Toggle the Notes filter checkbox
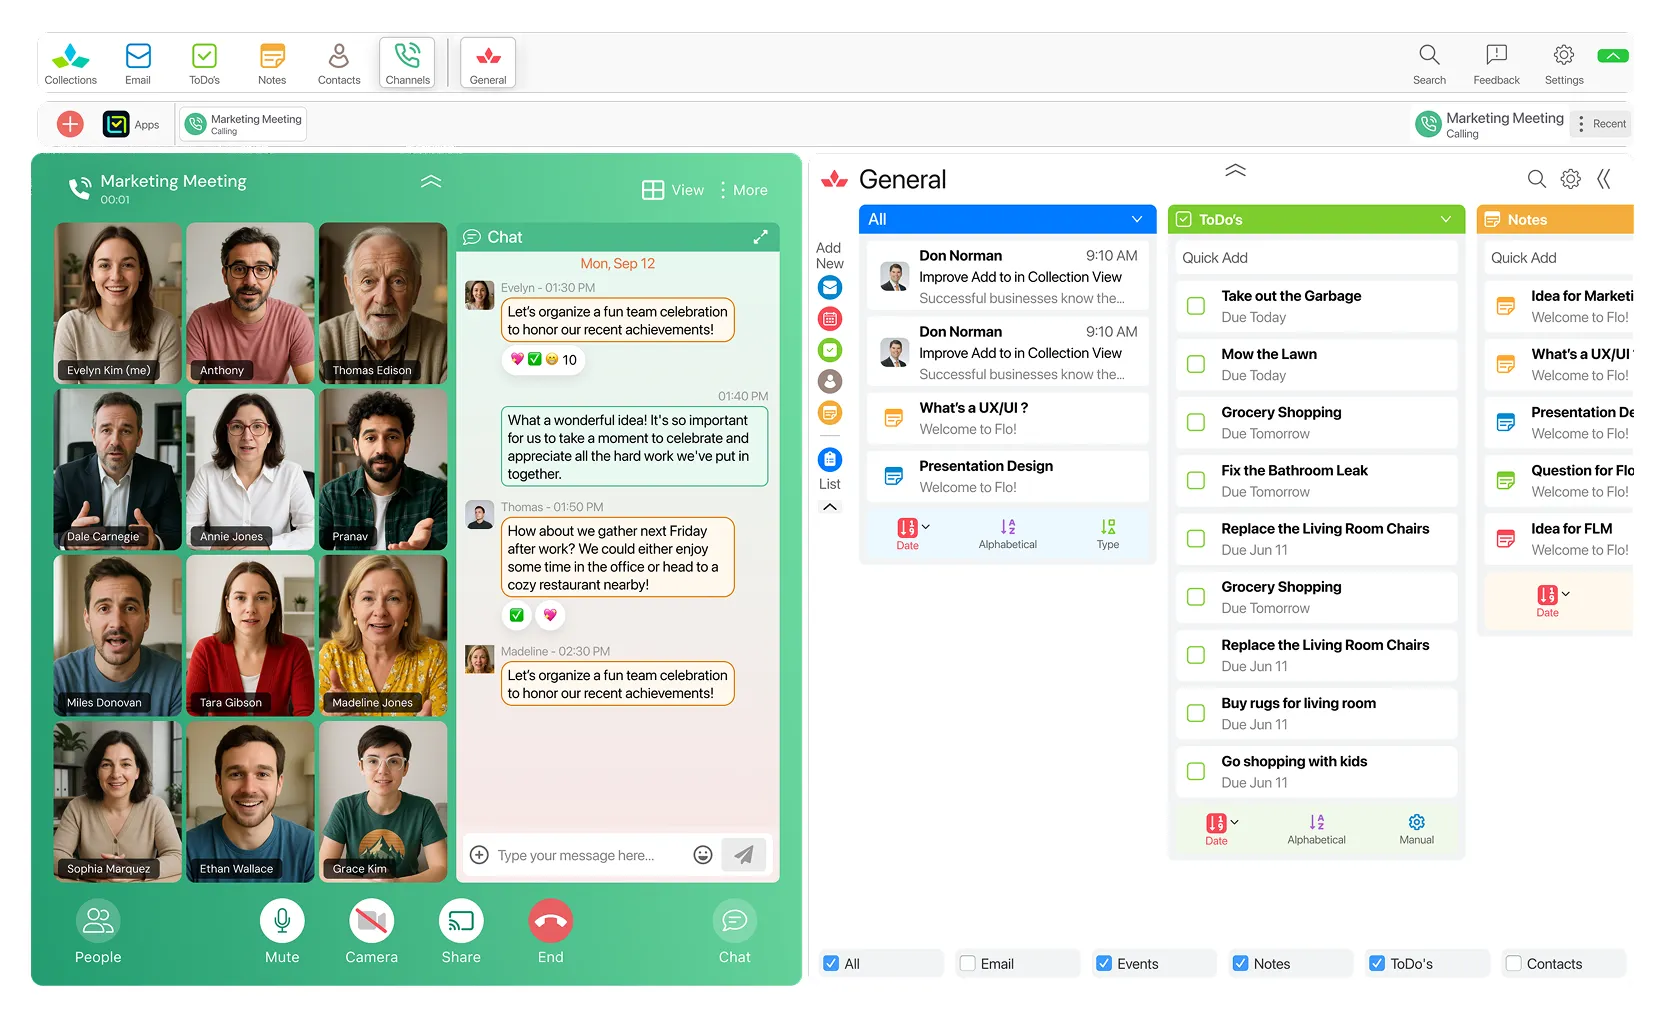The width and height of the screenshot is (1659, 1012). 1240,963
